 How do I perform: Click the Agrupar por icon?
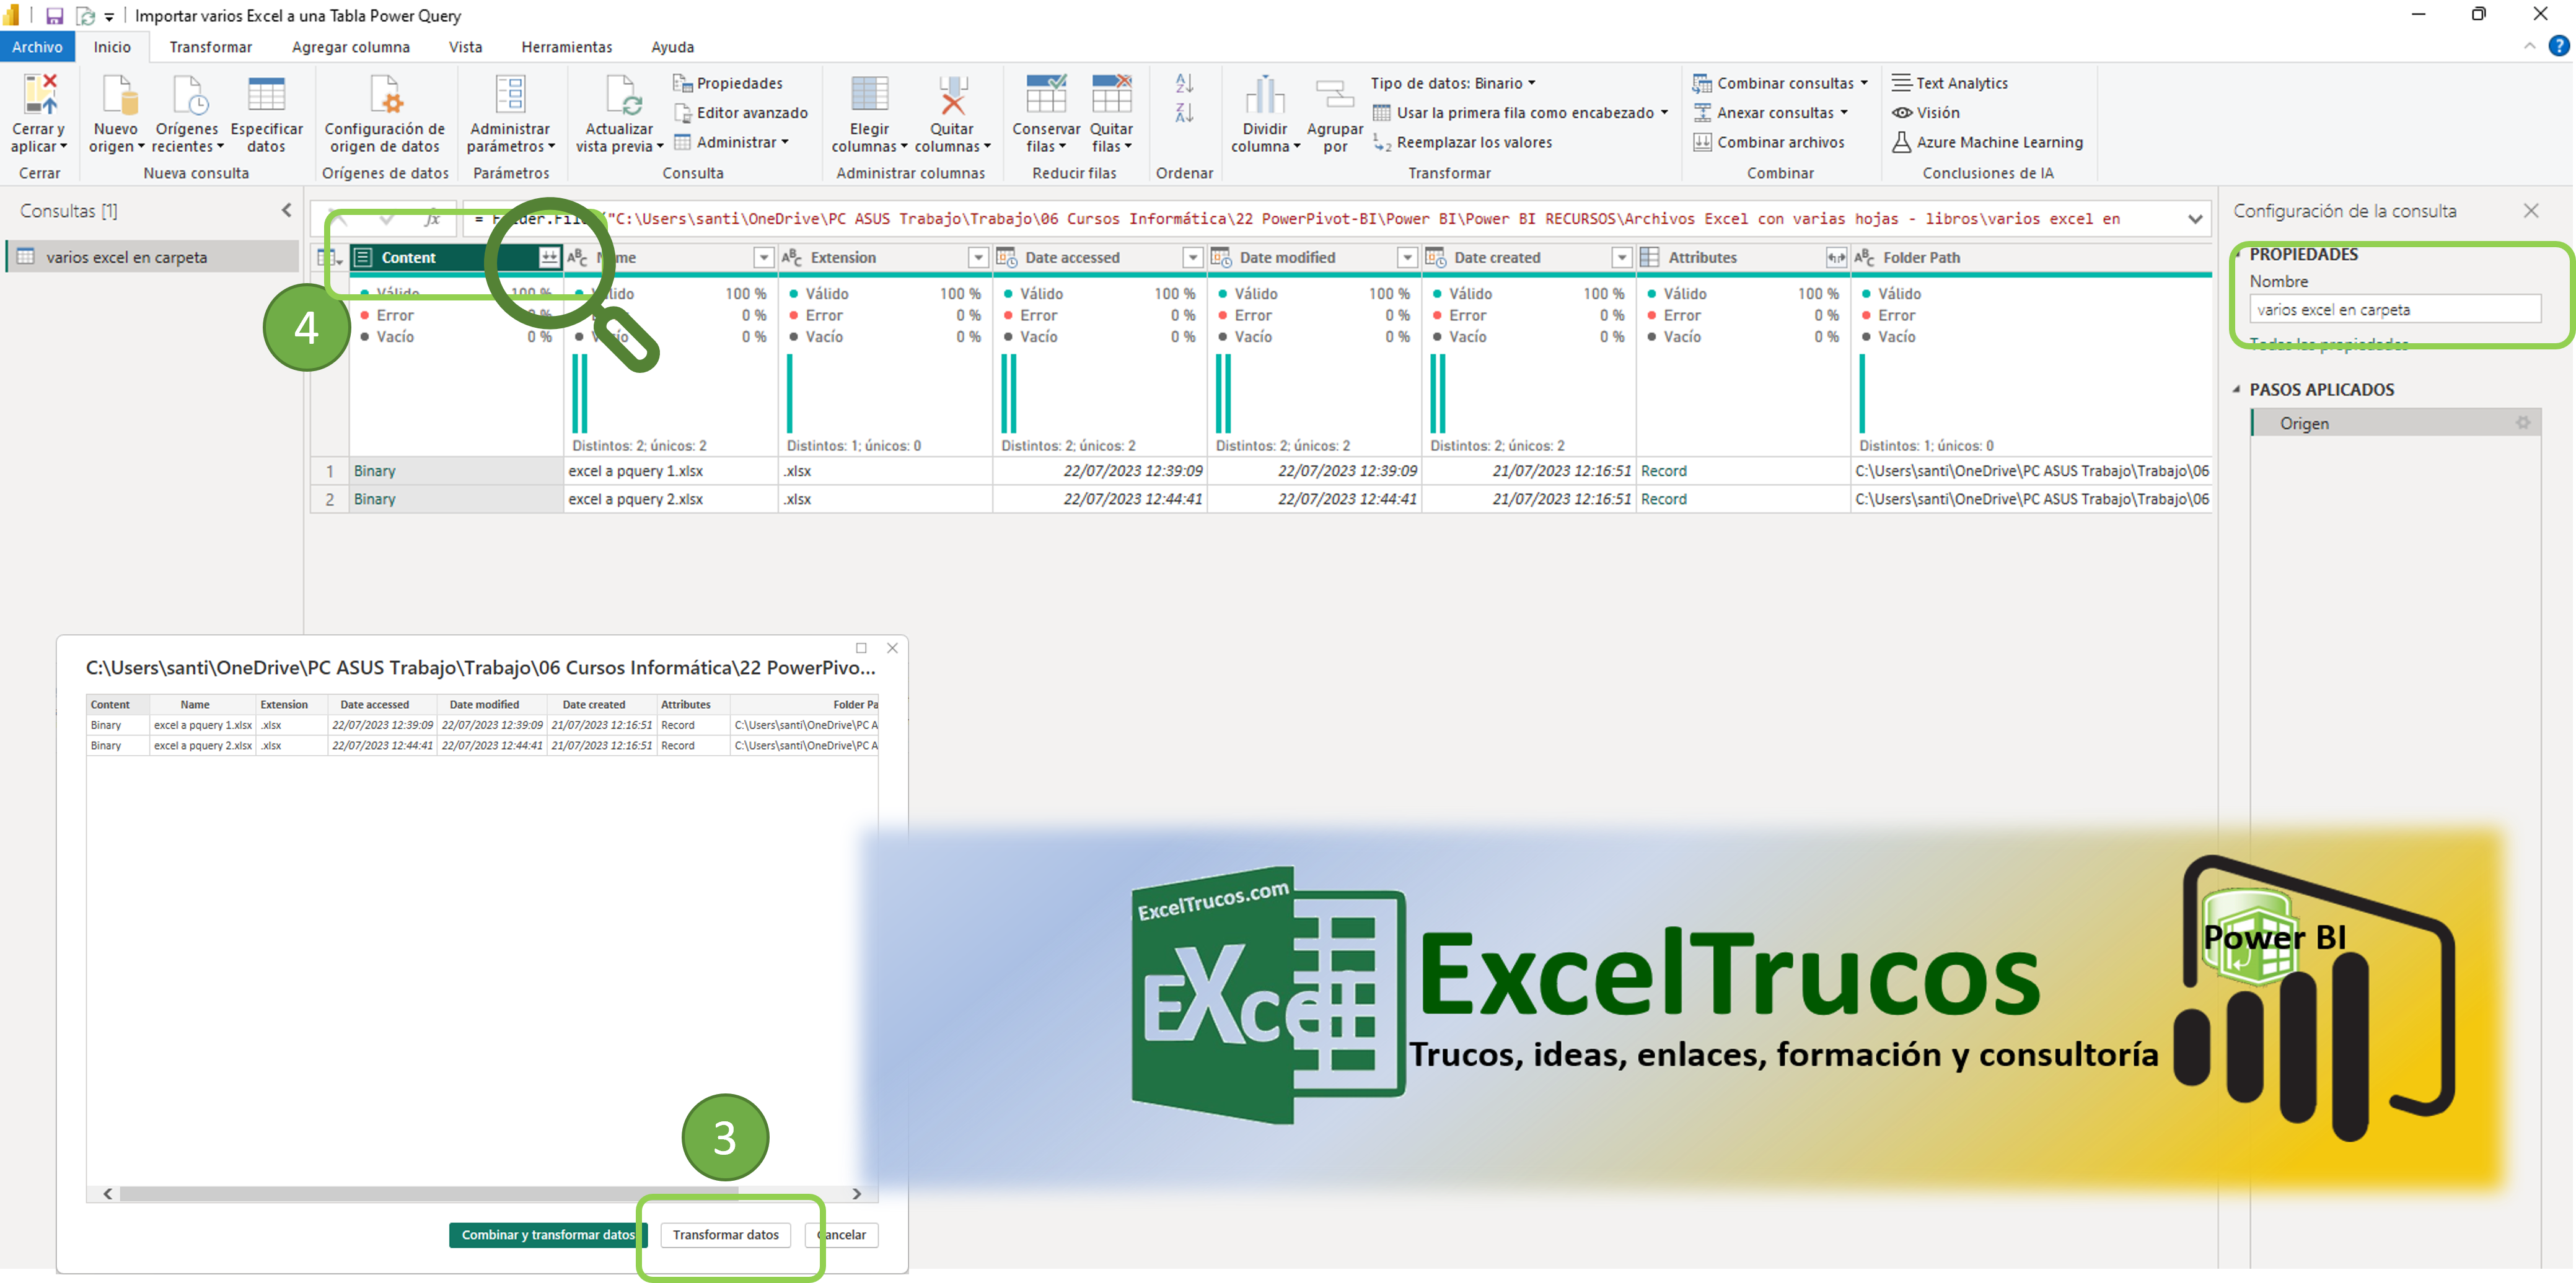(x=1334, y=95)
